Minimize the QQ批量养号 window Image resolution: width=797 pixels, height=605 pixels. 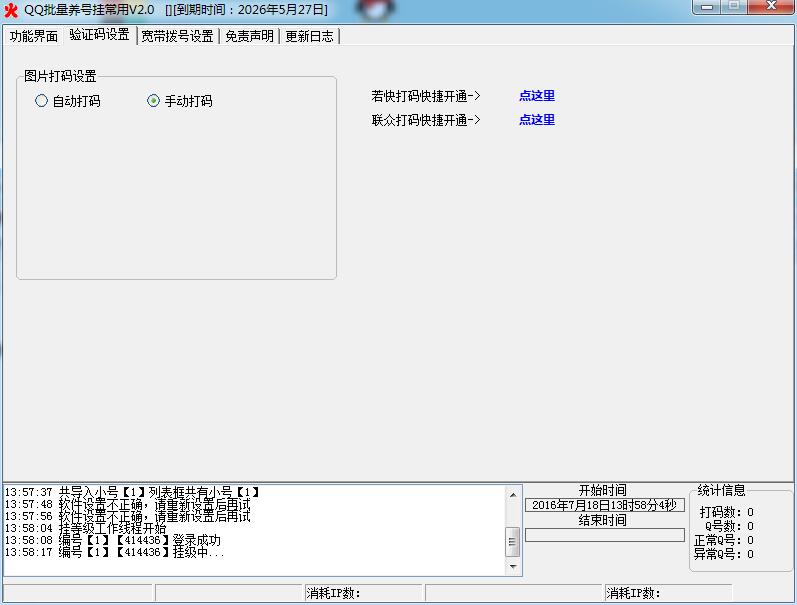point(707,7)
